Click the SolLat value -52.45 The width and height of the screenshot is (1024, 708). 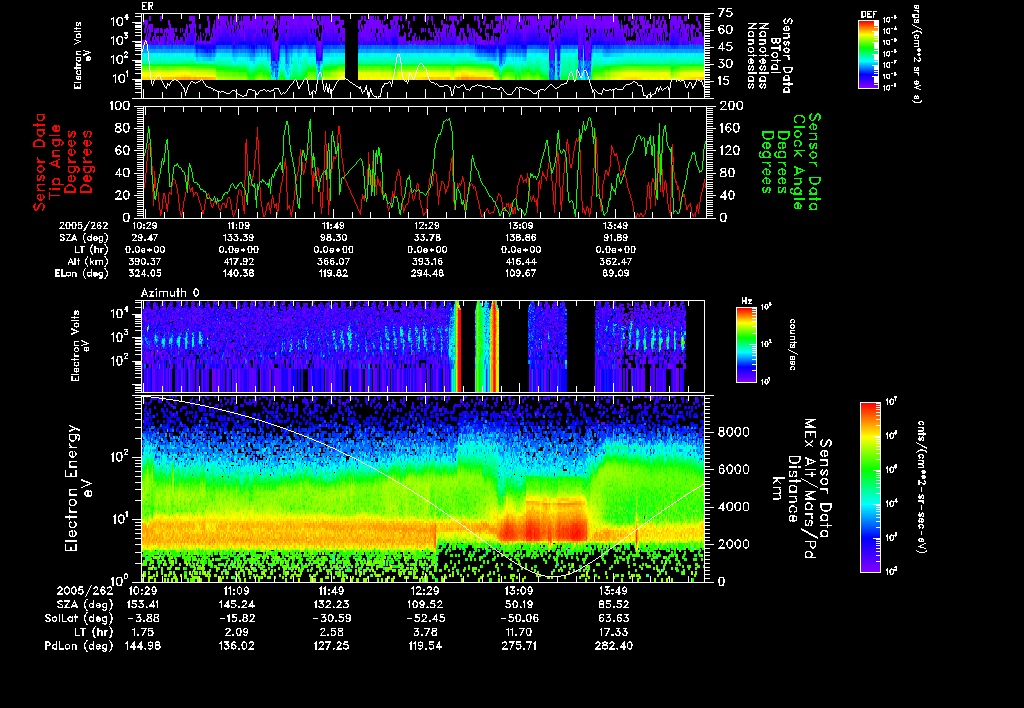pos(426,619)
